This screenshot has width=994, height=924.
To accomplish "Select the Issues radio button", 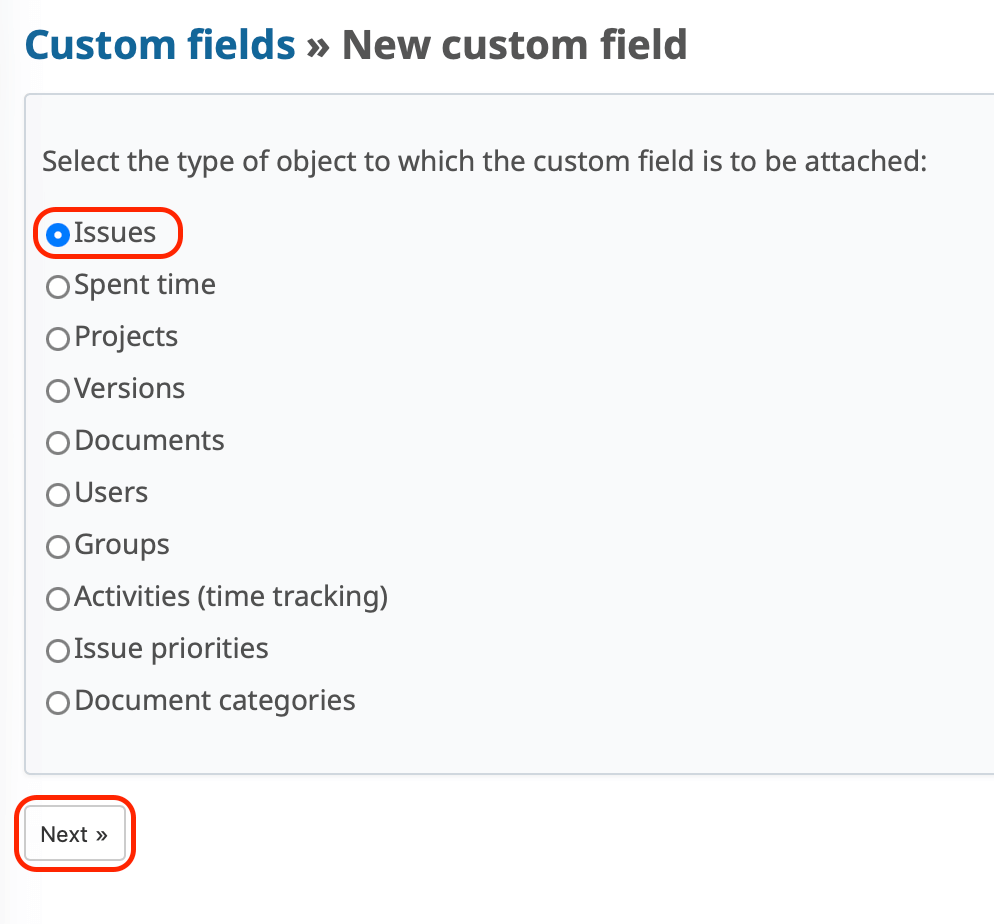I will (58, 235).
